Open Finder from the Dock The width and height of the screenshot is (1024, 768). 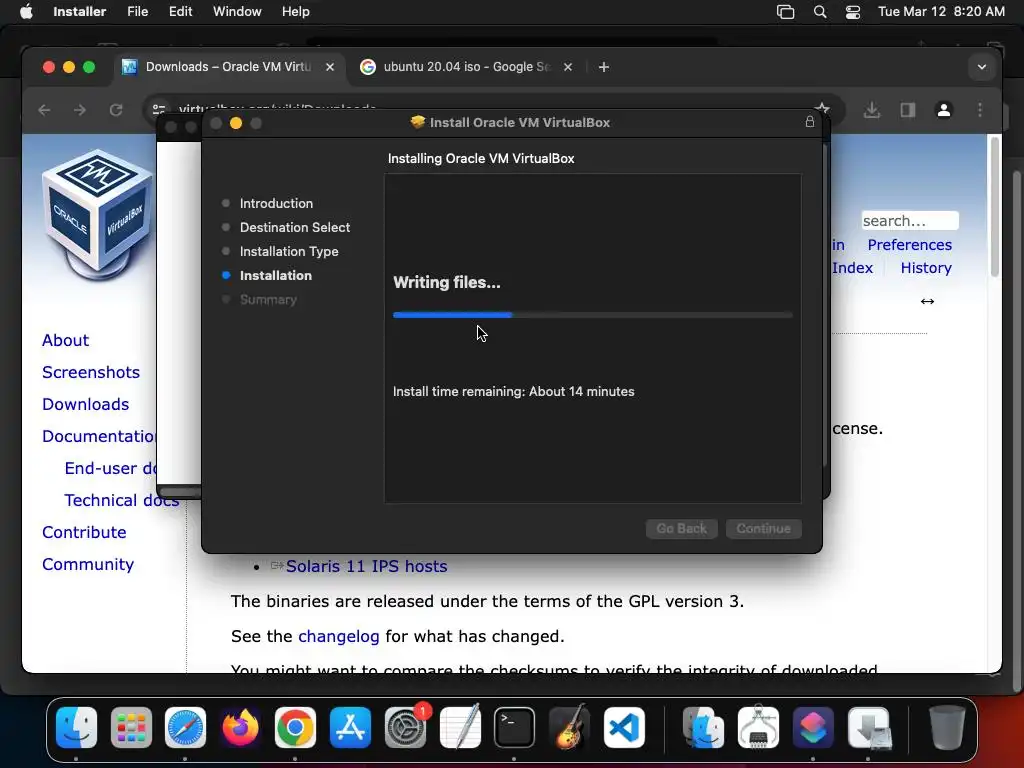pos(76,727)
